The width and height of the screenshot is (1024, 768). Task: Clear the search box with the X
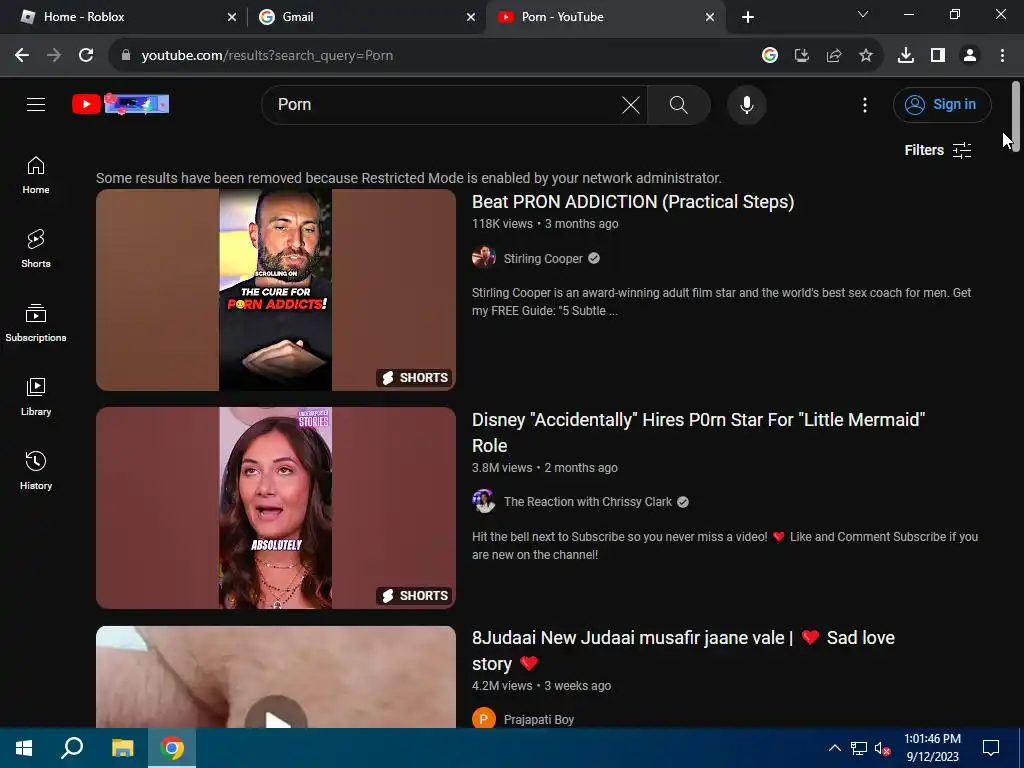pyautogui.click(x=631, y=104)
